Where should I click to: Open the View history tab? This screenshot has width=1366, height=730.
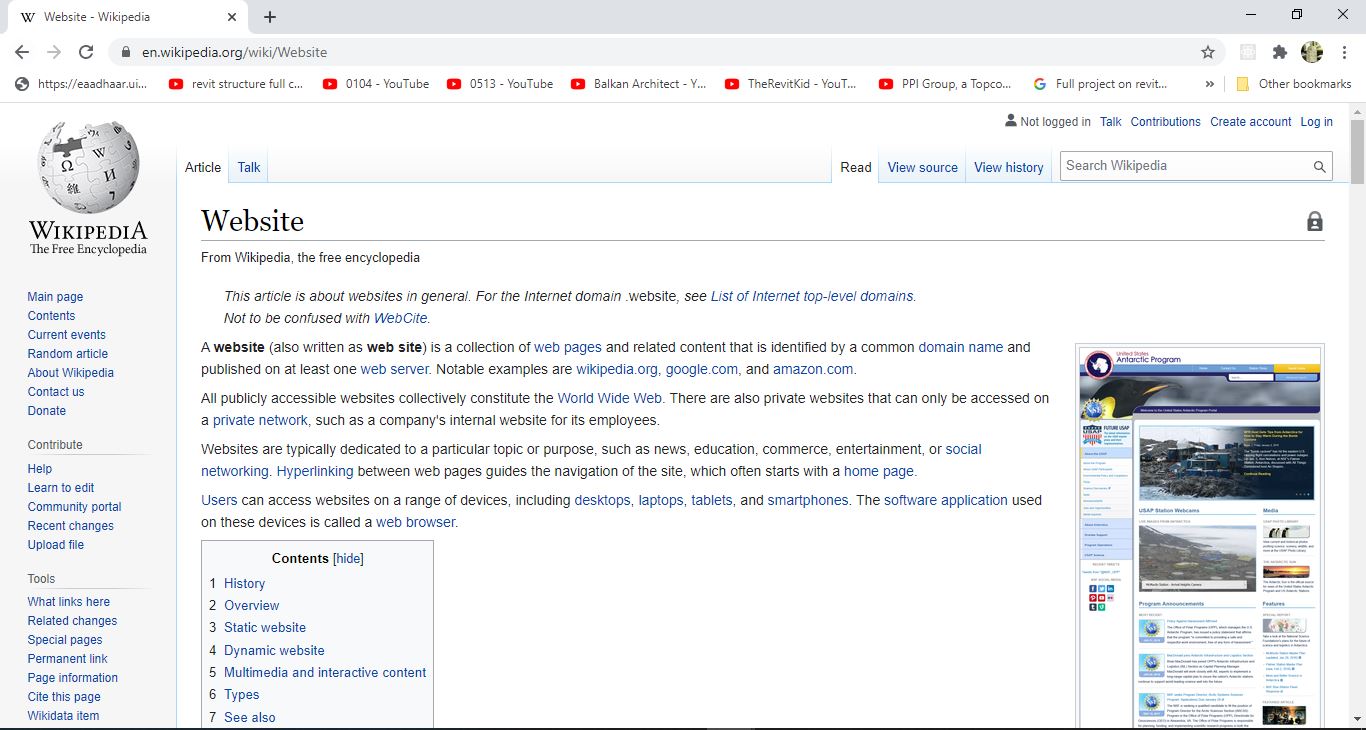tap(1009, 167)
